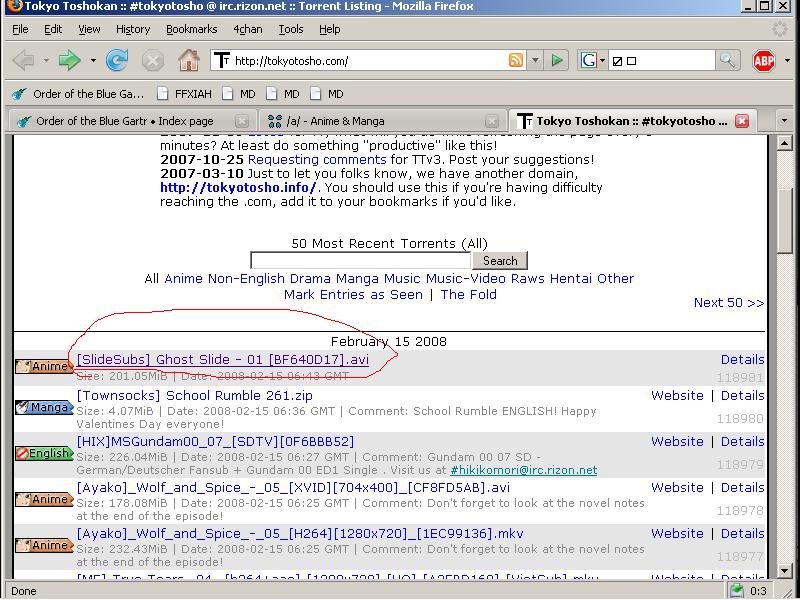The image size is (800, 600).
Task: Click the search magnifier icon
Action: point(728,61)
